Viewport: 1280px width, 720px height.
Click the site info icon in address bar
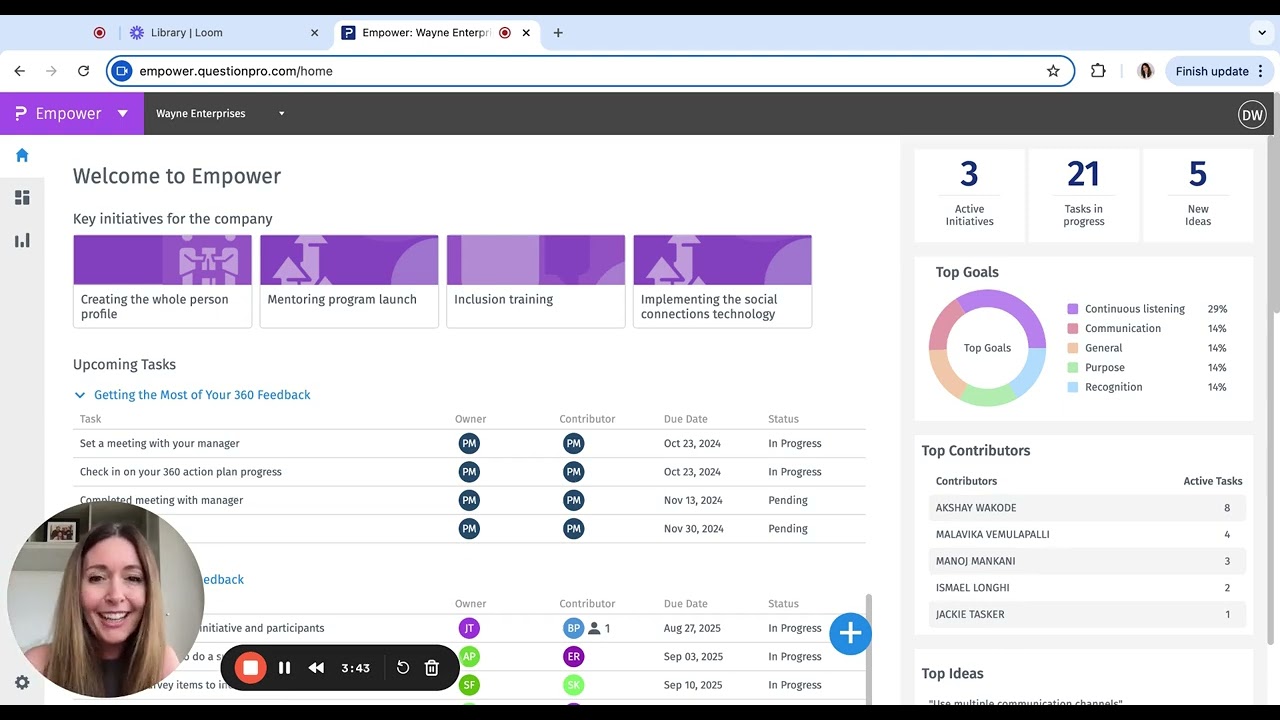coord(122,71)
